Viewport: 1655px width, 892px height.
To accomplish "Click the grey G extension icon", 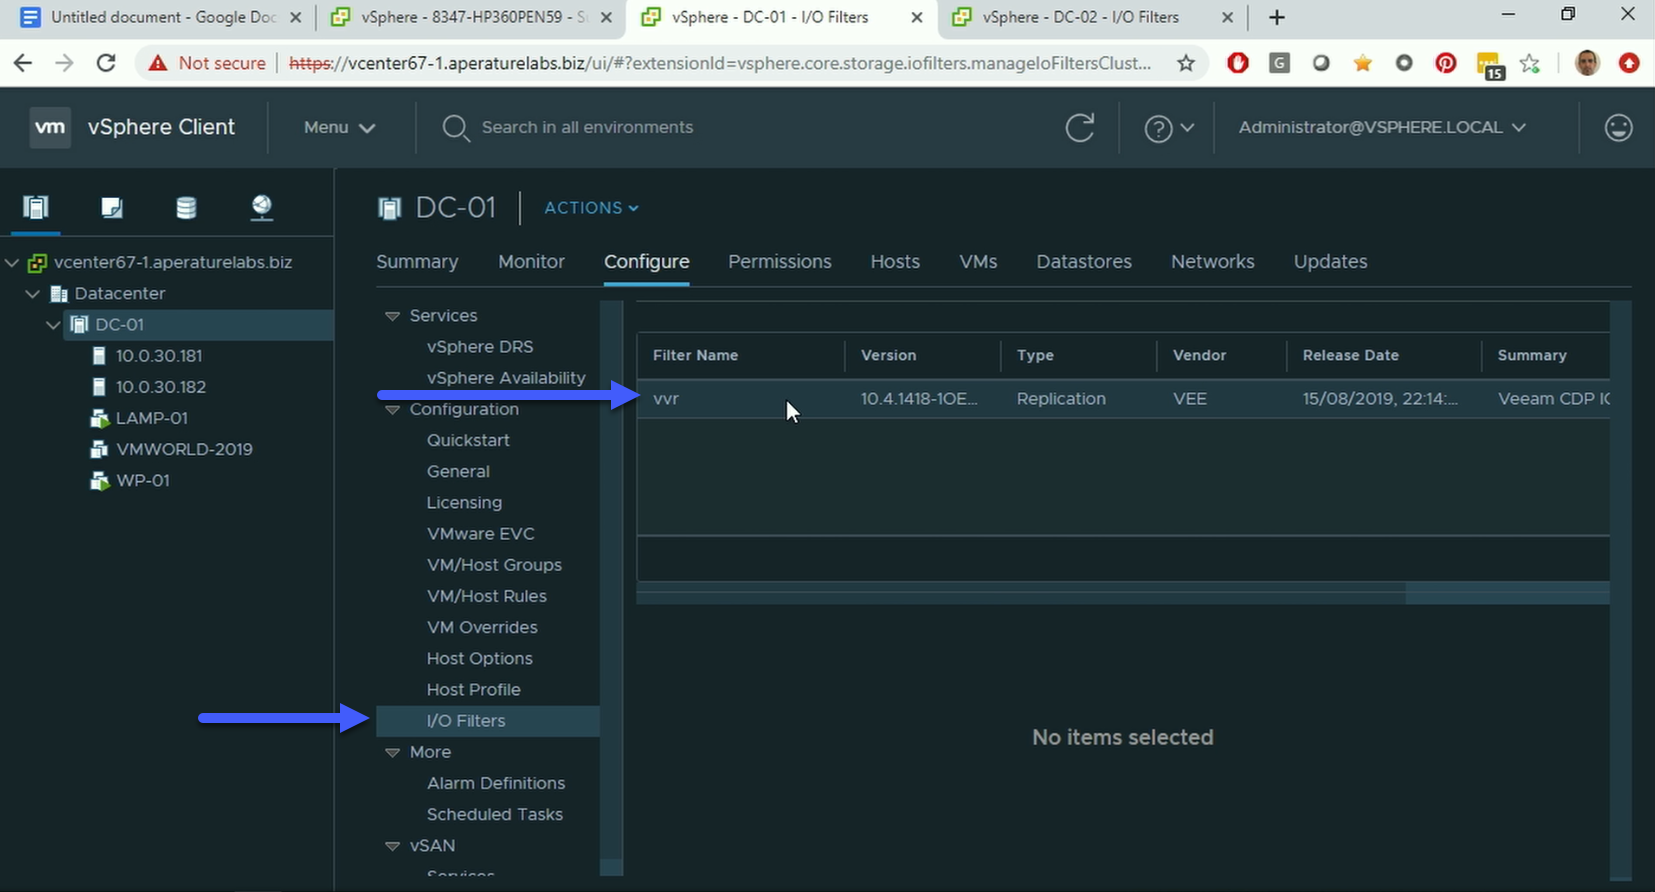I will coord(1279,63).
